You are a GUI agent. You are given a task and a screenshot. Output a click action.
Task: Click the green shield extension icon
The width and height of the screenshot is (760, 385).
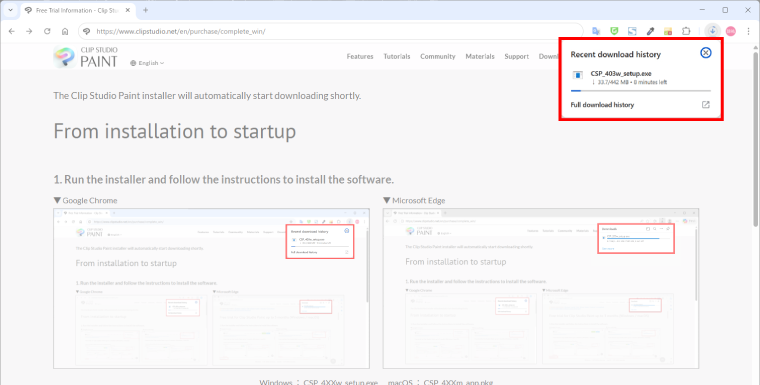[614, 31]
